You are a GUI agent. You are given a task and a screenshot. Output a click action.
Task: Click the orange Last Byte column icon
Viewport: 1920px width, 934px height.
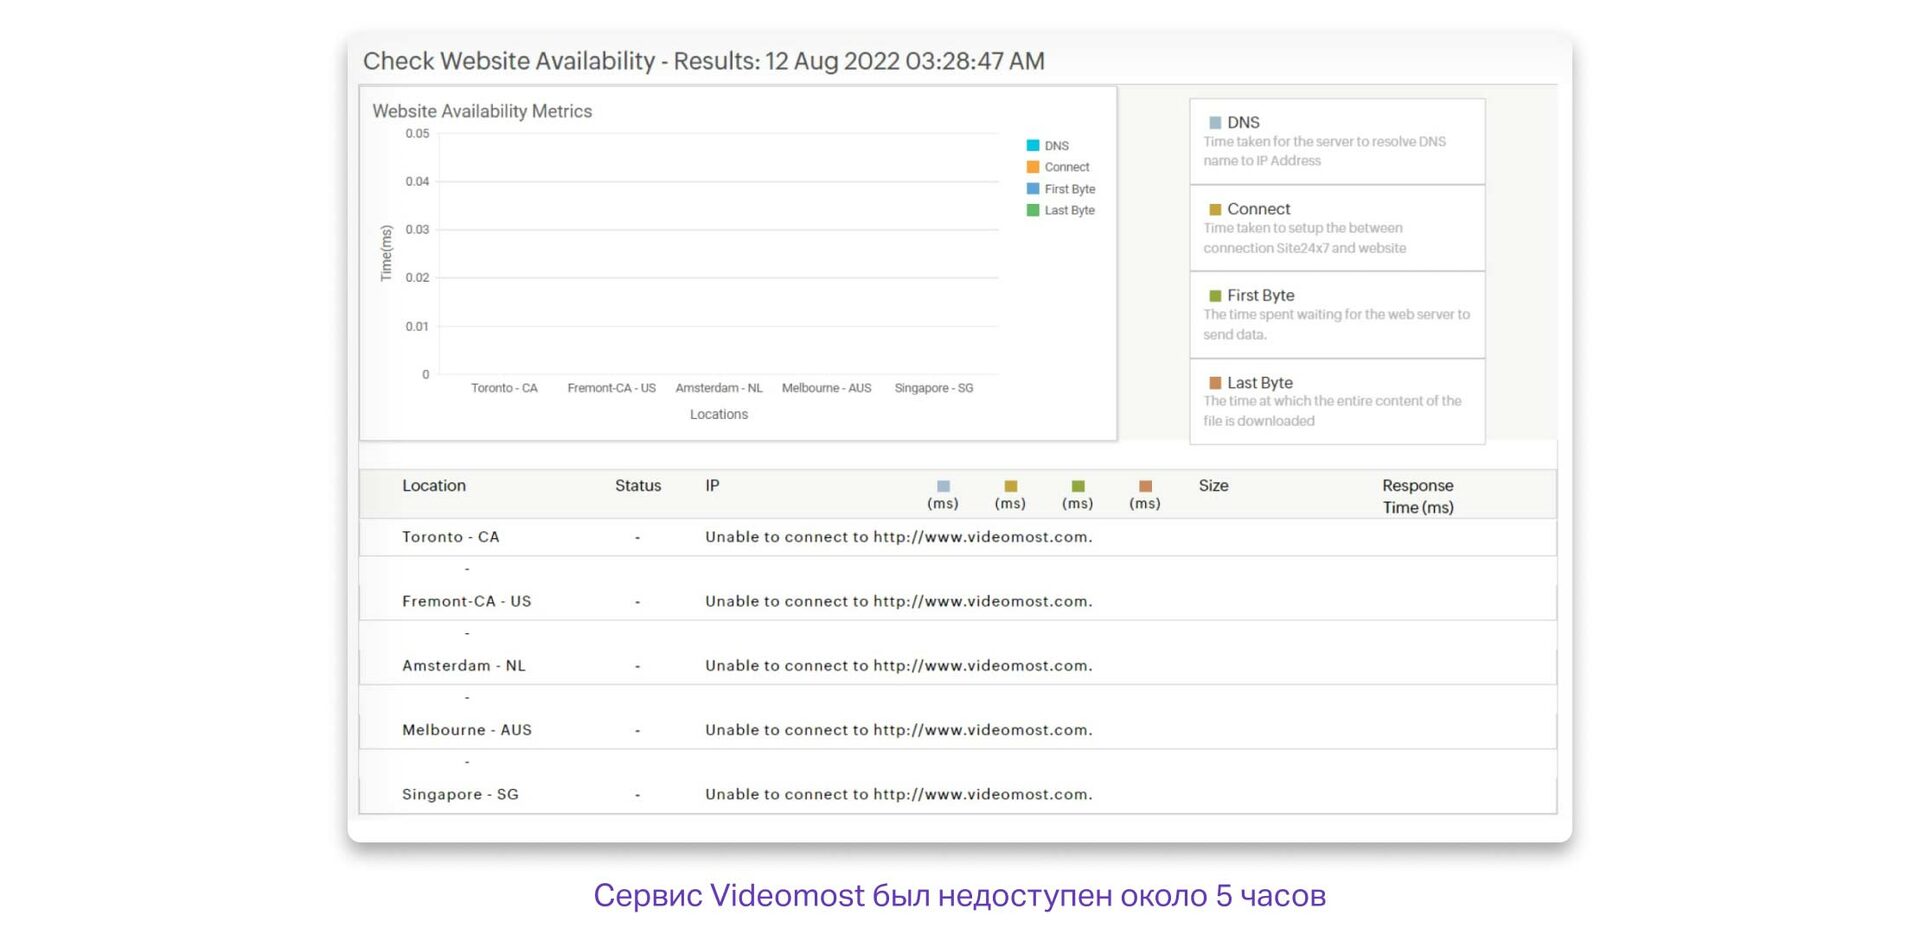click(1145, 486)
